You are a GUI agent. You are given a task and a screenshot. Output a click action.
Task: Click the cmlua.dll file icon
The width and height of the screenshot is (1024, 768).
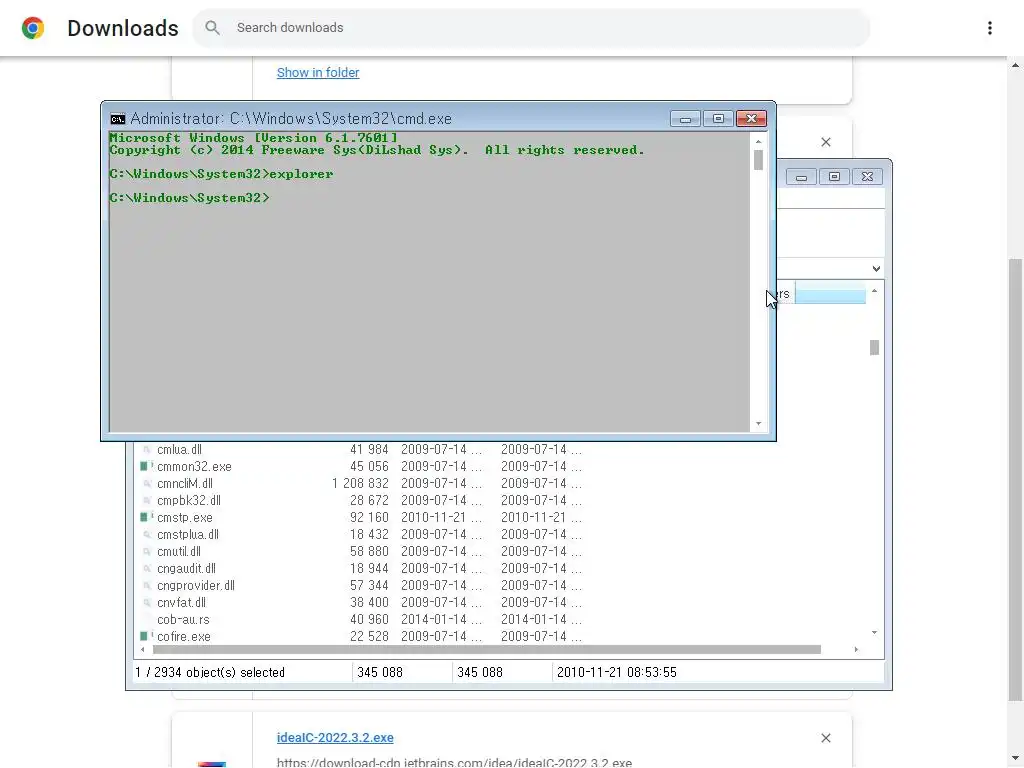coord(147,449)
